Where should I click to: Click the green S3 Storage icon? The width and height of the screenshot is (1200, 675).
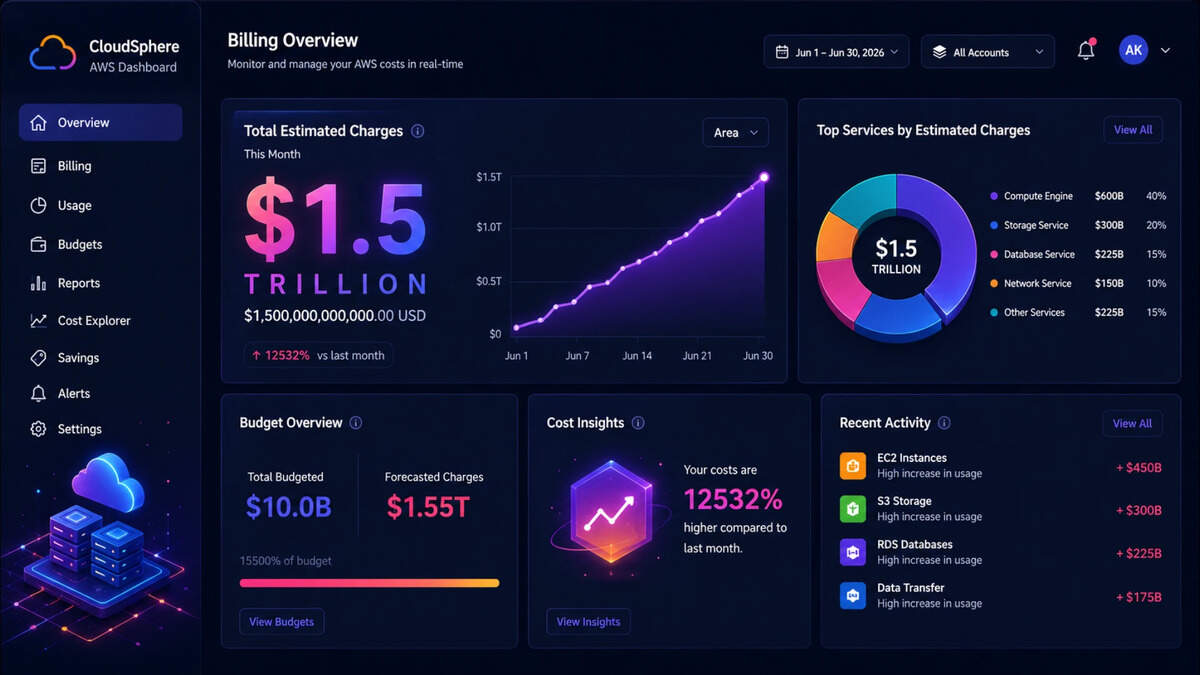point(853,509)
